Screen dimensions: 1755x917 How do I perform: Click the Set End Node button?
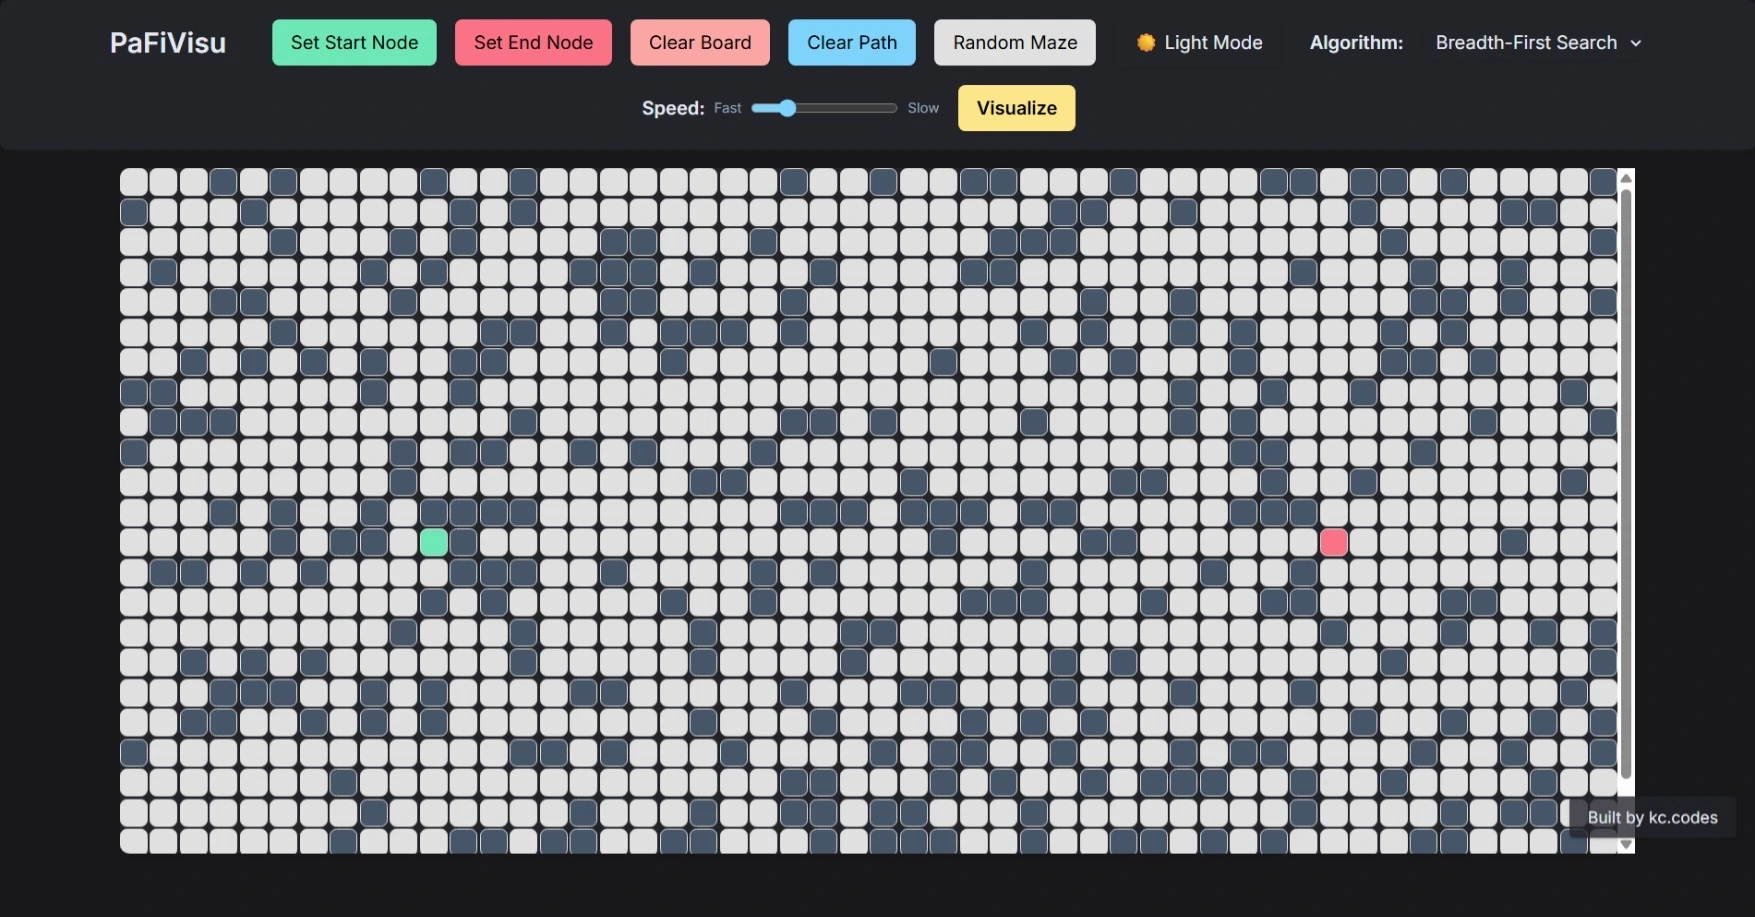point(533,43)
